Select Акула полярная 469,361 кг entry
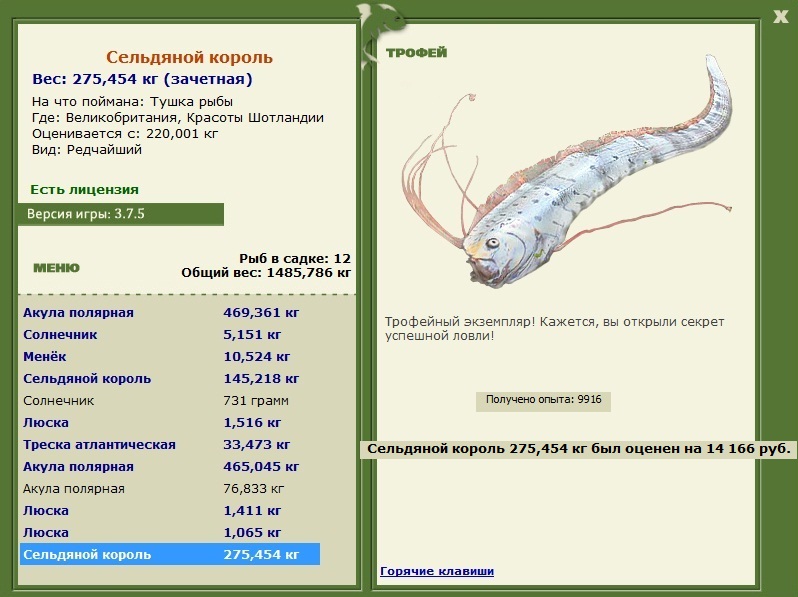The image size is (798, 597). [170, 312]
